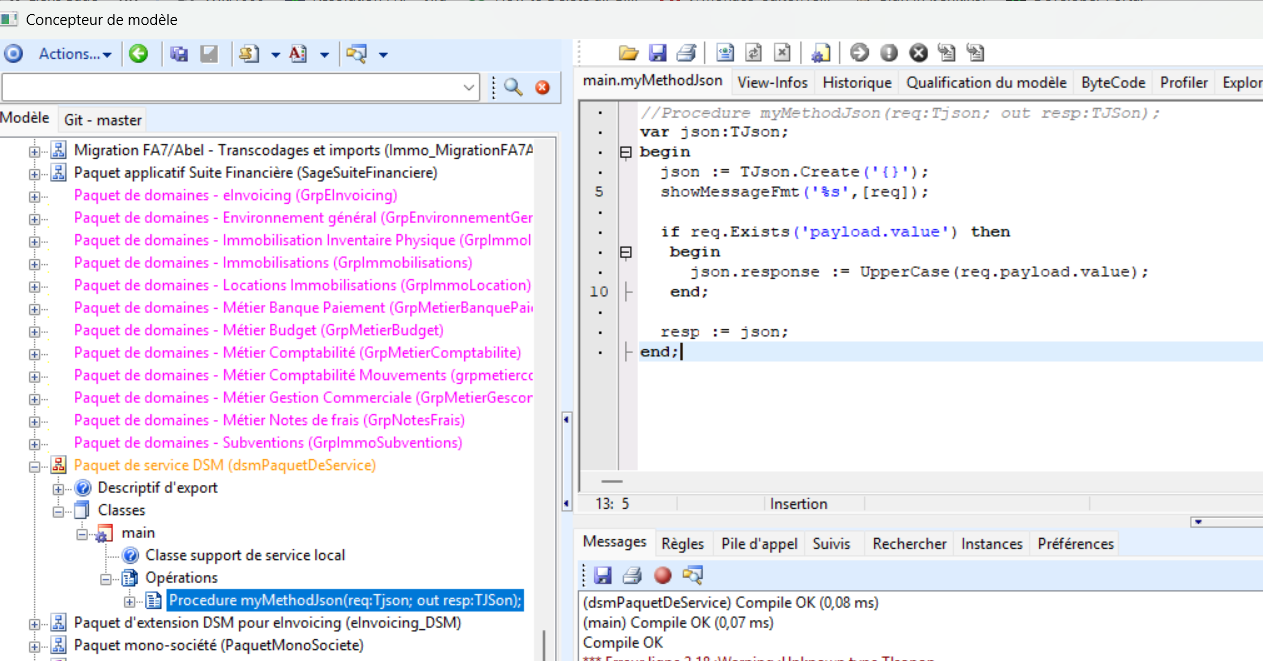
Task: Save code using the editor toolbar floppy disk
Action: (657, 53)
